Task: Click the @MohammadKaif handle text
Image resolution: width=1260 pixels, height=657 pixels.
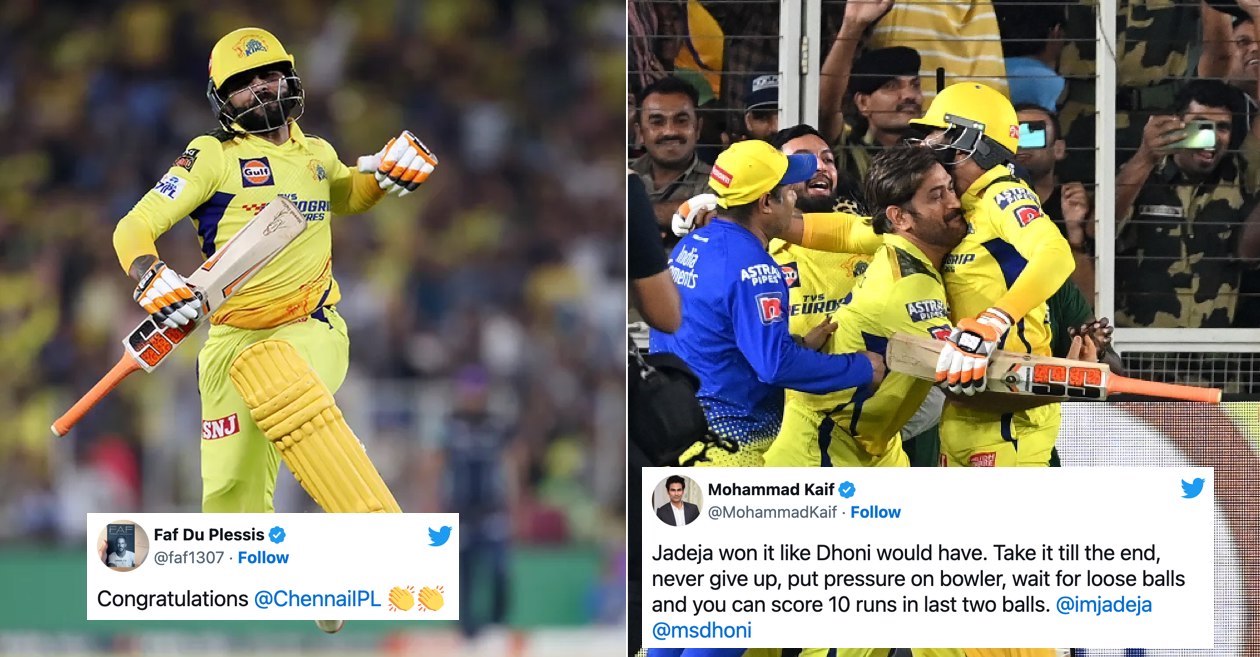Action: (x=772, y=512)
